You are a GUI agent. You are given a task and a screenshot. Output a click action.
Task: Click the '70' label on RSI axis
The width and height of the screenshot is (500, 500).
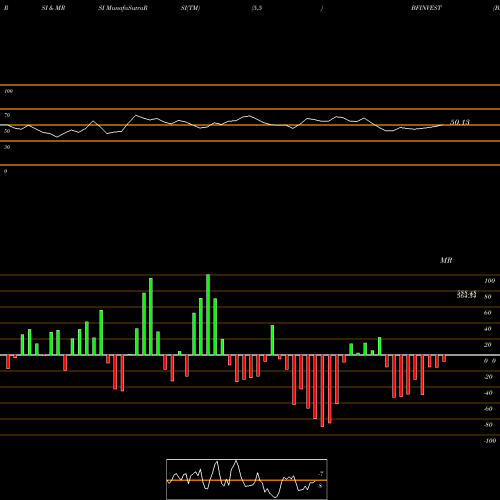coord(7,115)
